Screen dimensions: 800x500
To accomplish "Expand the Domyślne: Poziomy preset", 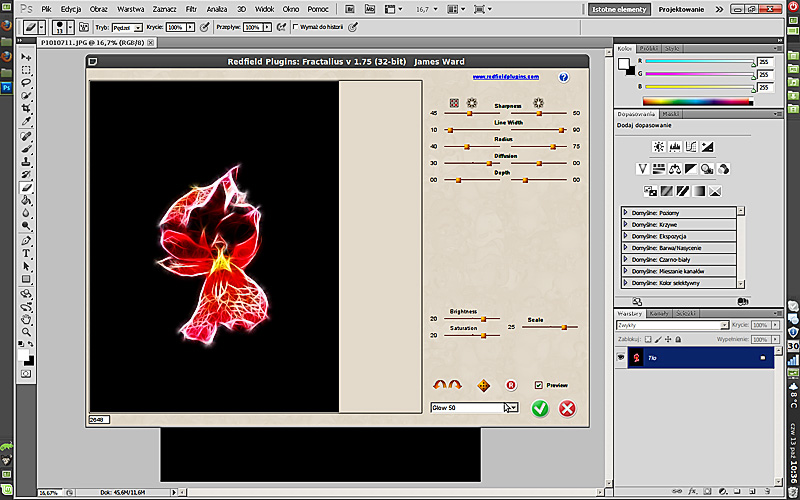I will (626, 212).
